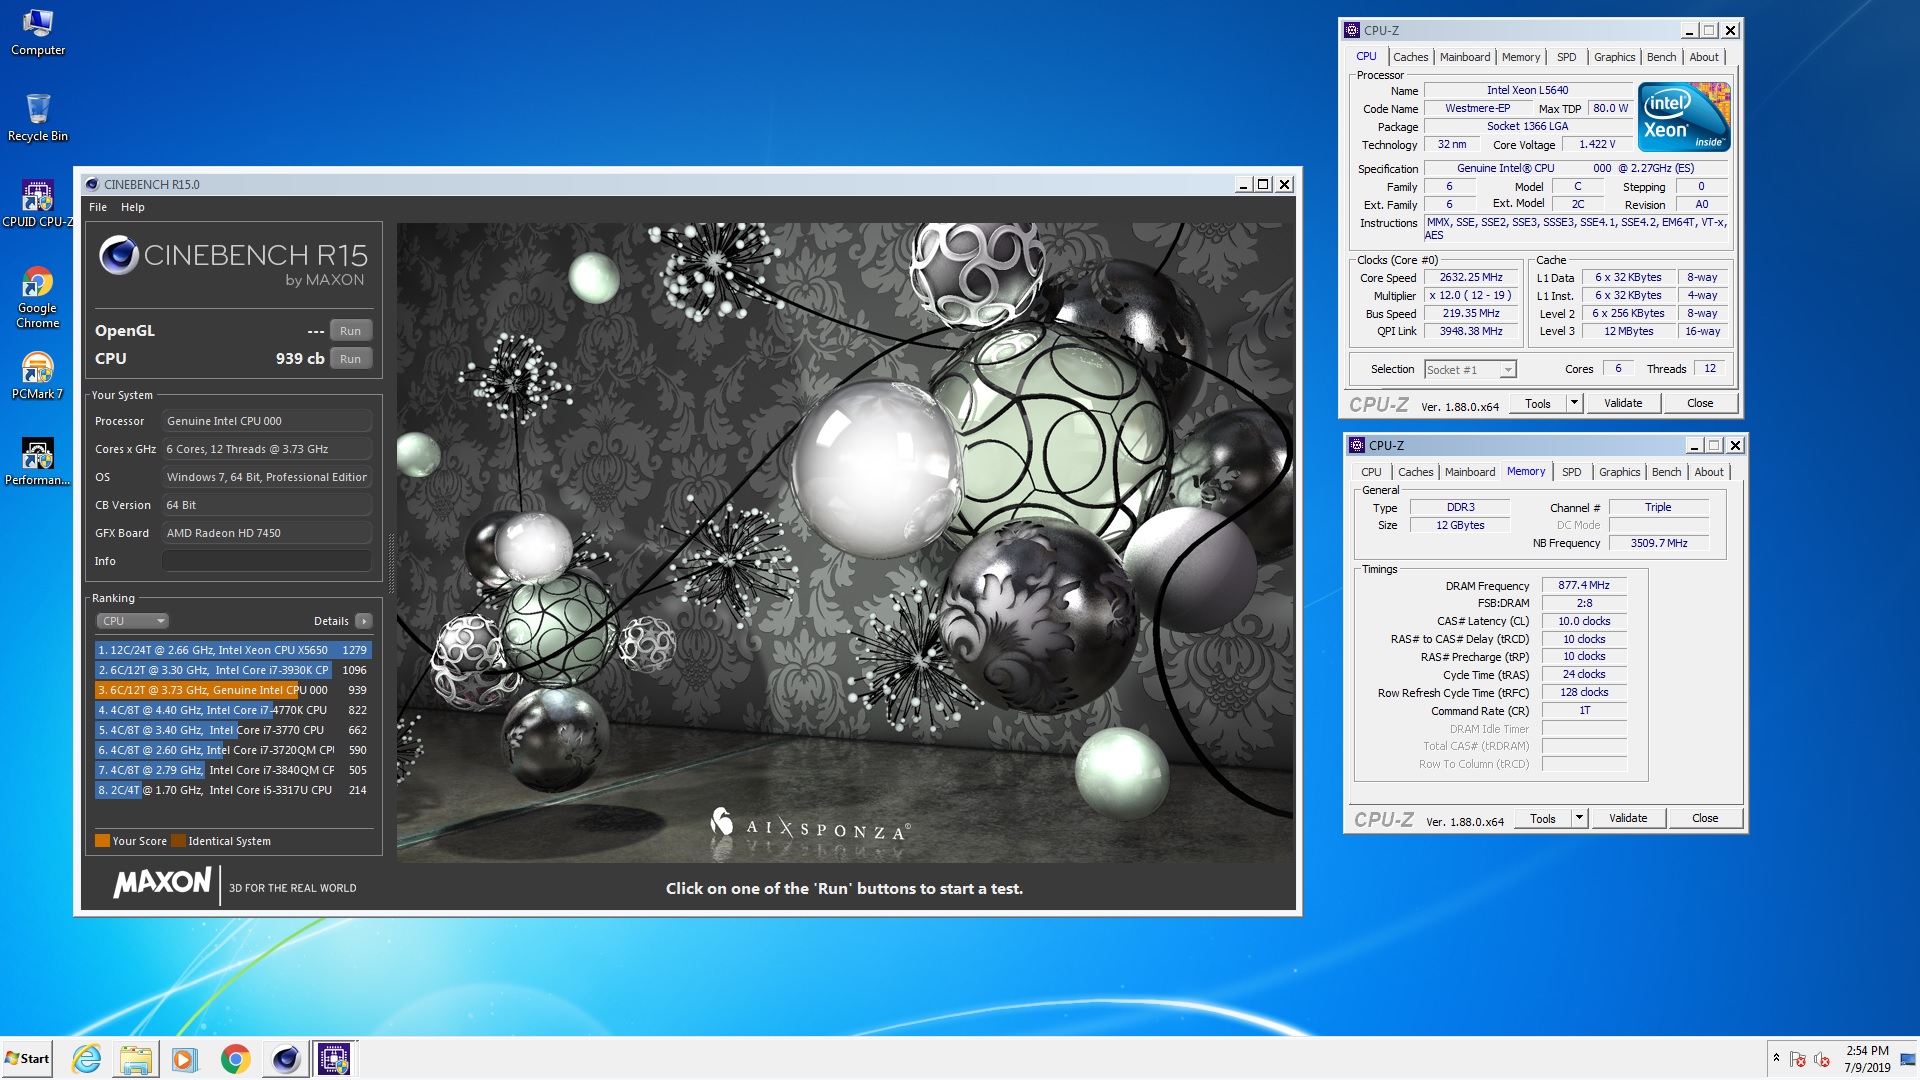Switch to Graphics tab in upper CPU-Z

pos(1615,57)
